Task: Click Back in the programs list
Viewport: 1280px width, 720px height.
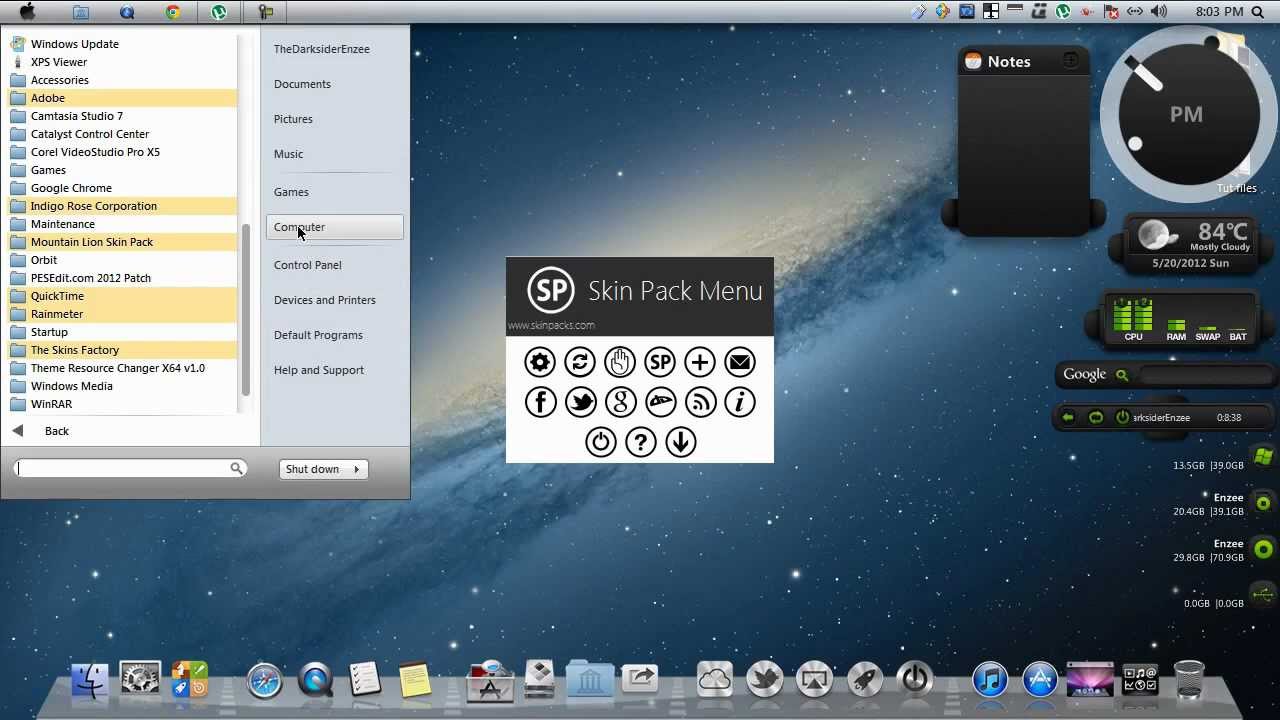Action: pos(57,431)
